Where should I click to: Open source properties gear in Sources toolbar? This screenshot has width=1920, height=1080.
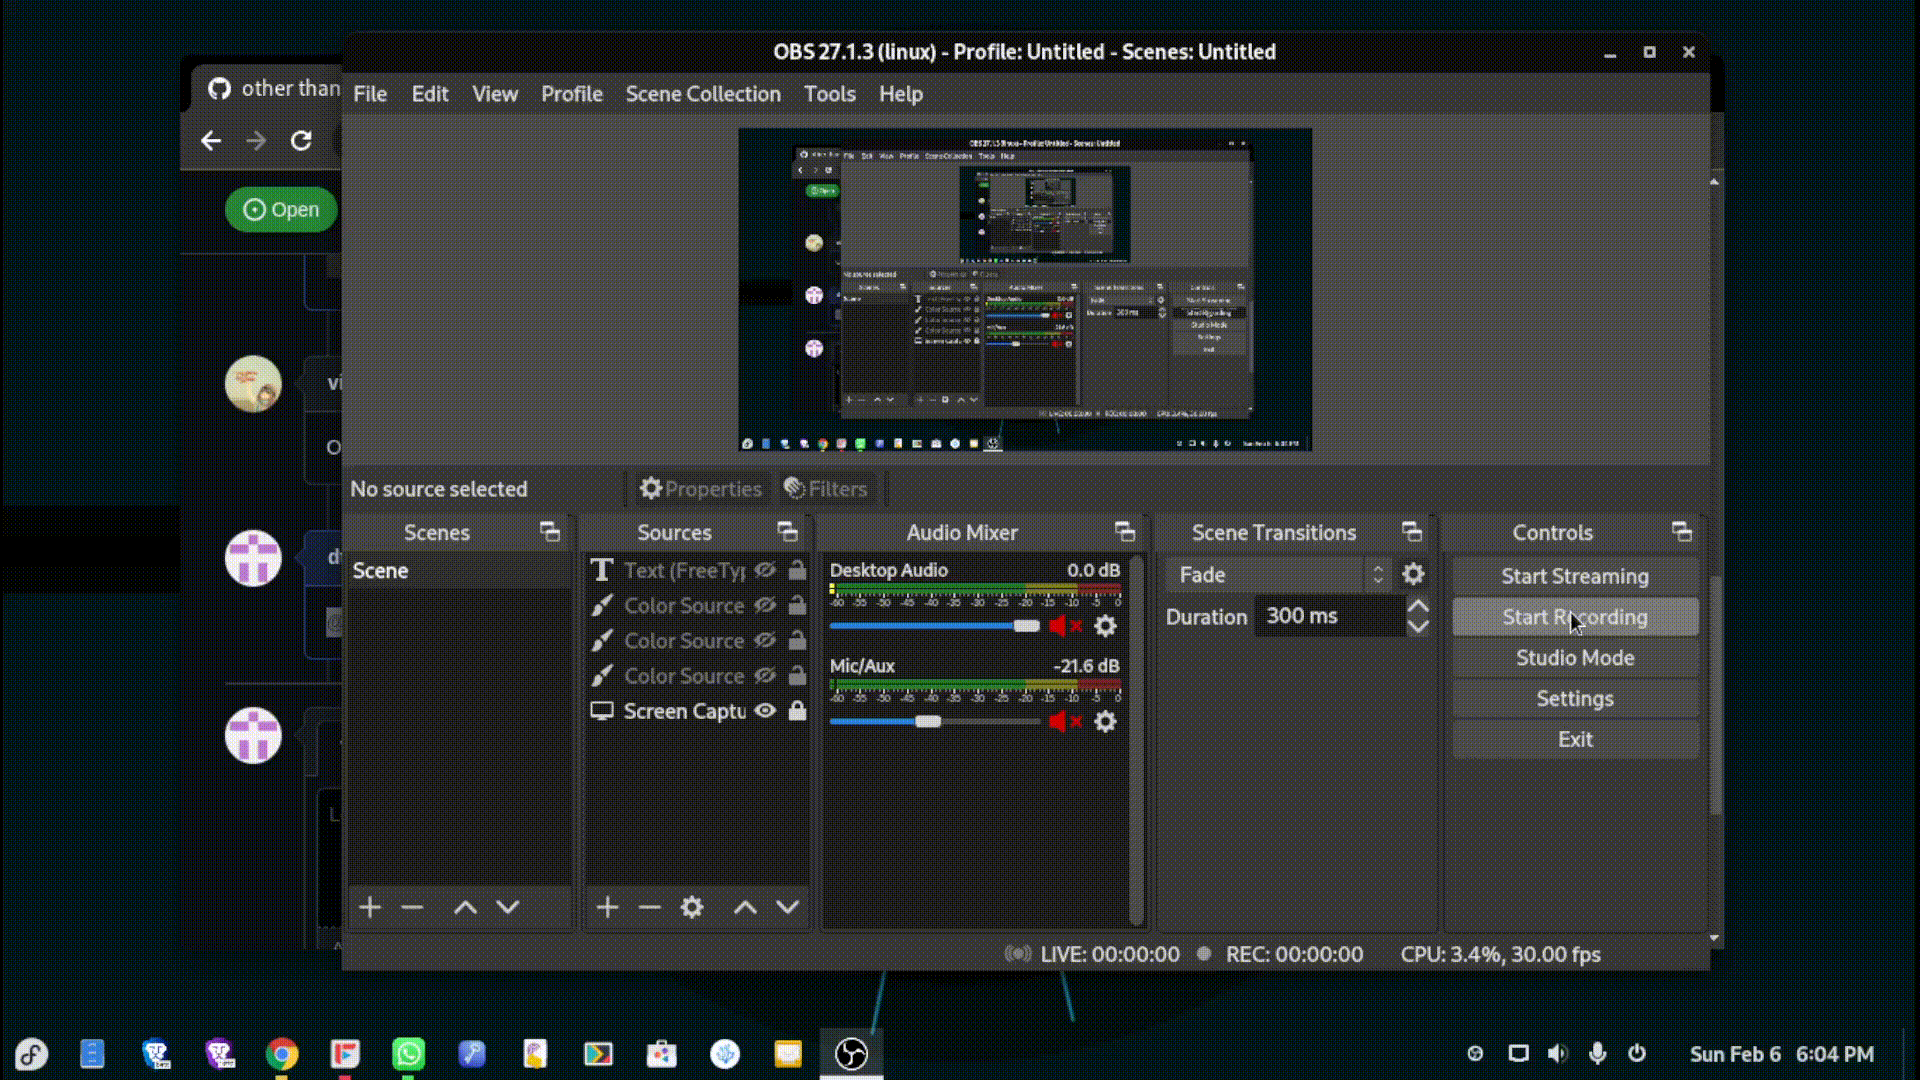coord(692,907)
